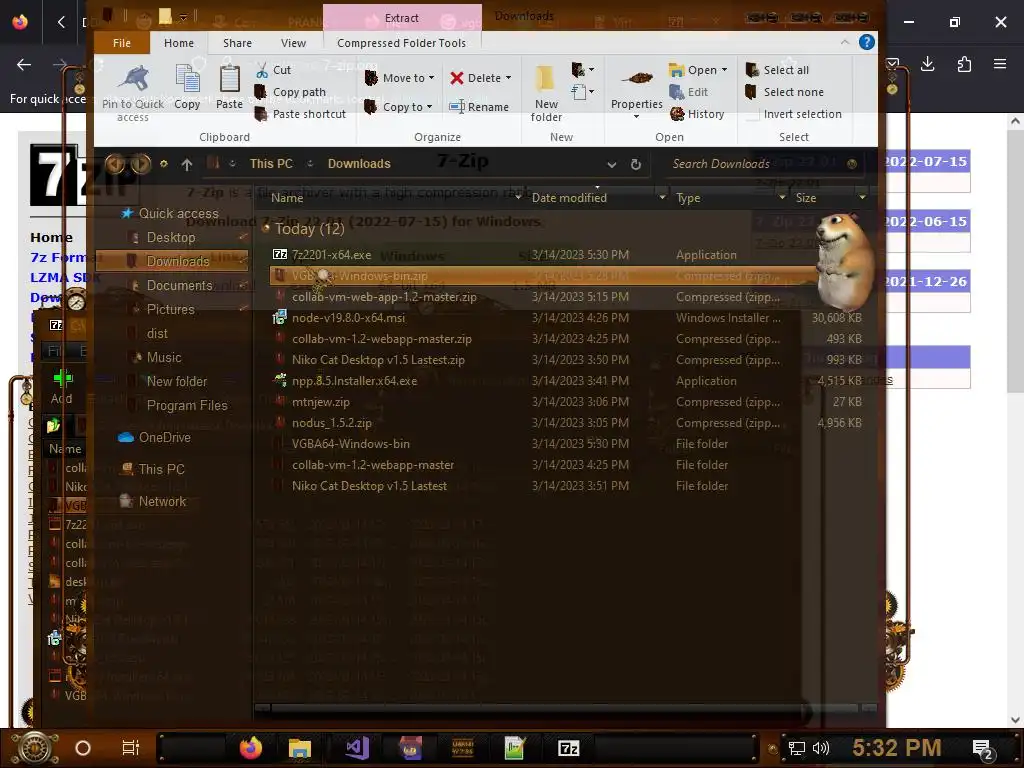The width and height of the screenshot is (1024, 768).
Task: Open the Type column filter arrow
Action: click(782, 197)
